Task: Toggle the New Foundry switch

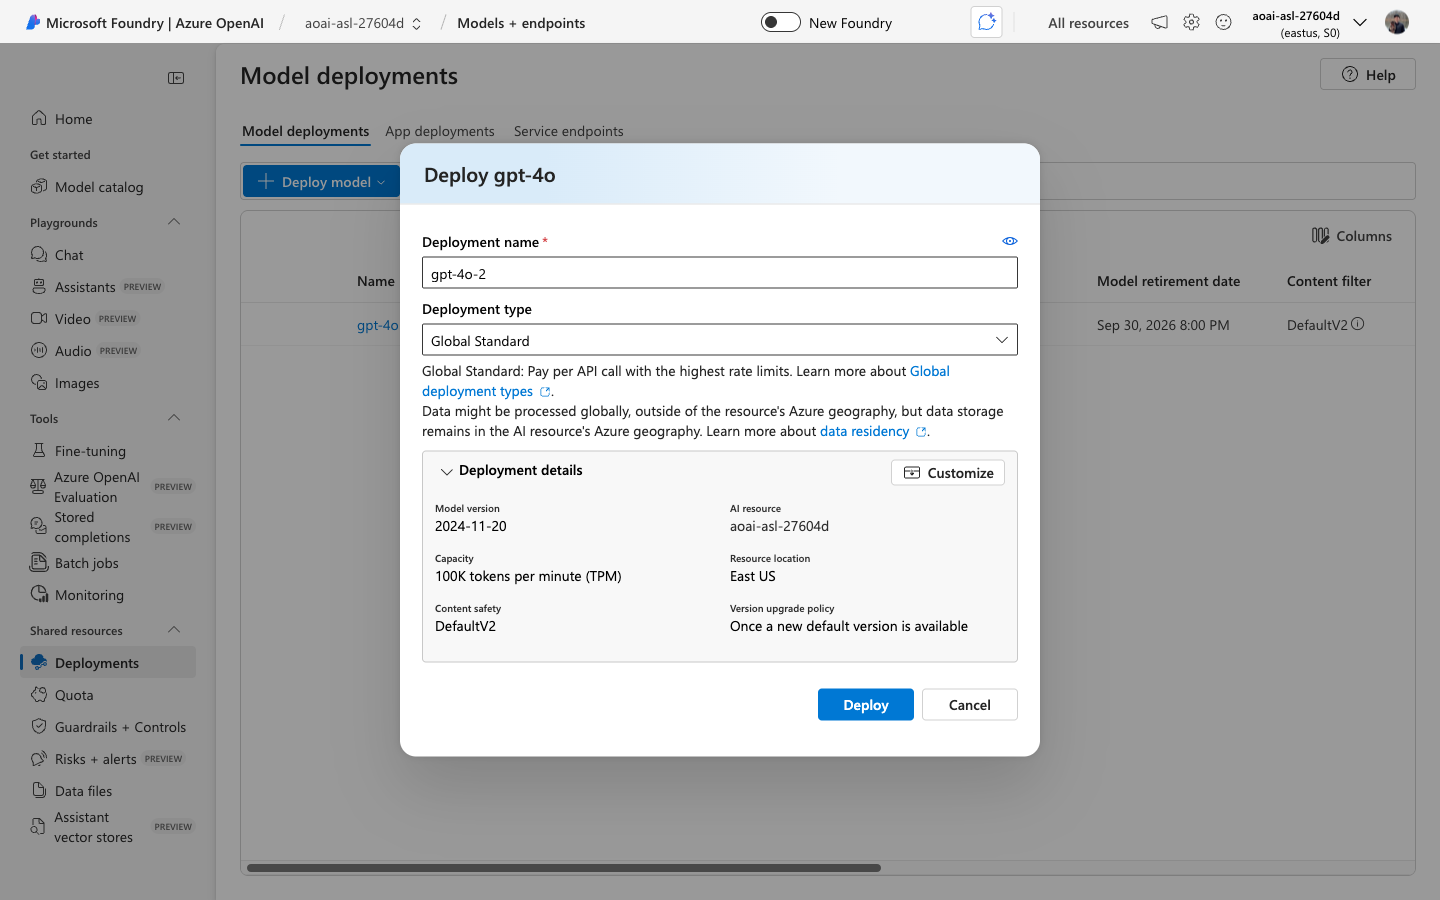Action: (780, 22)
